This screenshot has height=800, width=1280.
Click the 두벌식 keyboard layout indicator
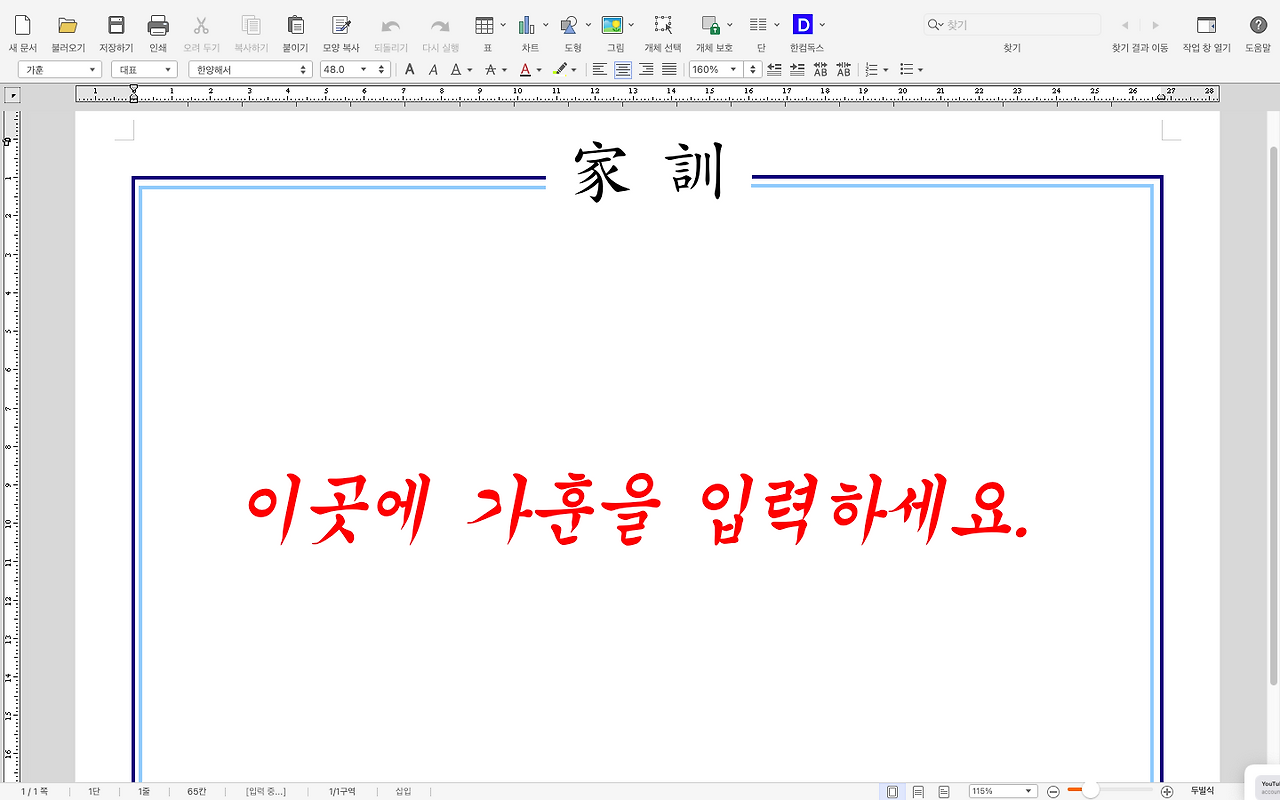tap(1202, 791)
